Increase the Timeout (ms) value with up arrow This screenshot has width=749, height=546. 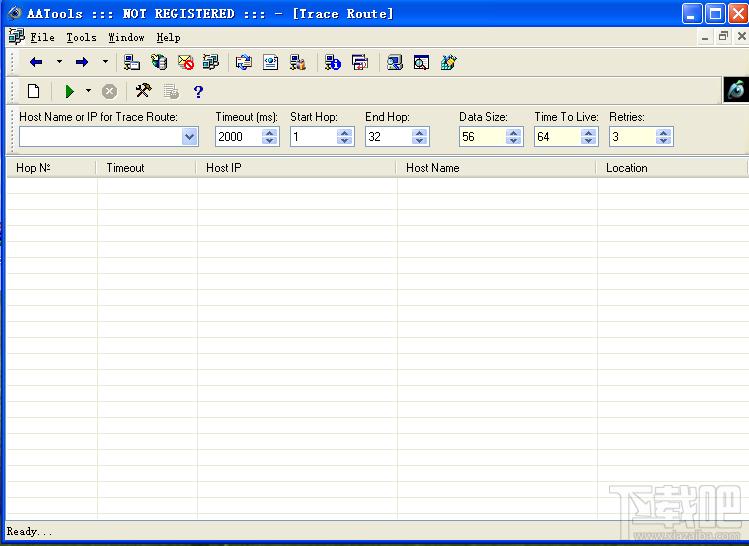tap(269, 133)
